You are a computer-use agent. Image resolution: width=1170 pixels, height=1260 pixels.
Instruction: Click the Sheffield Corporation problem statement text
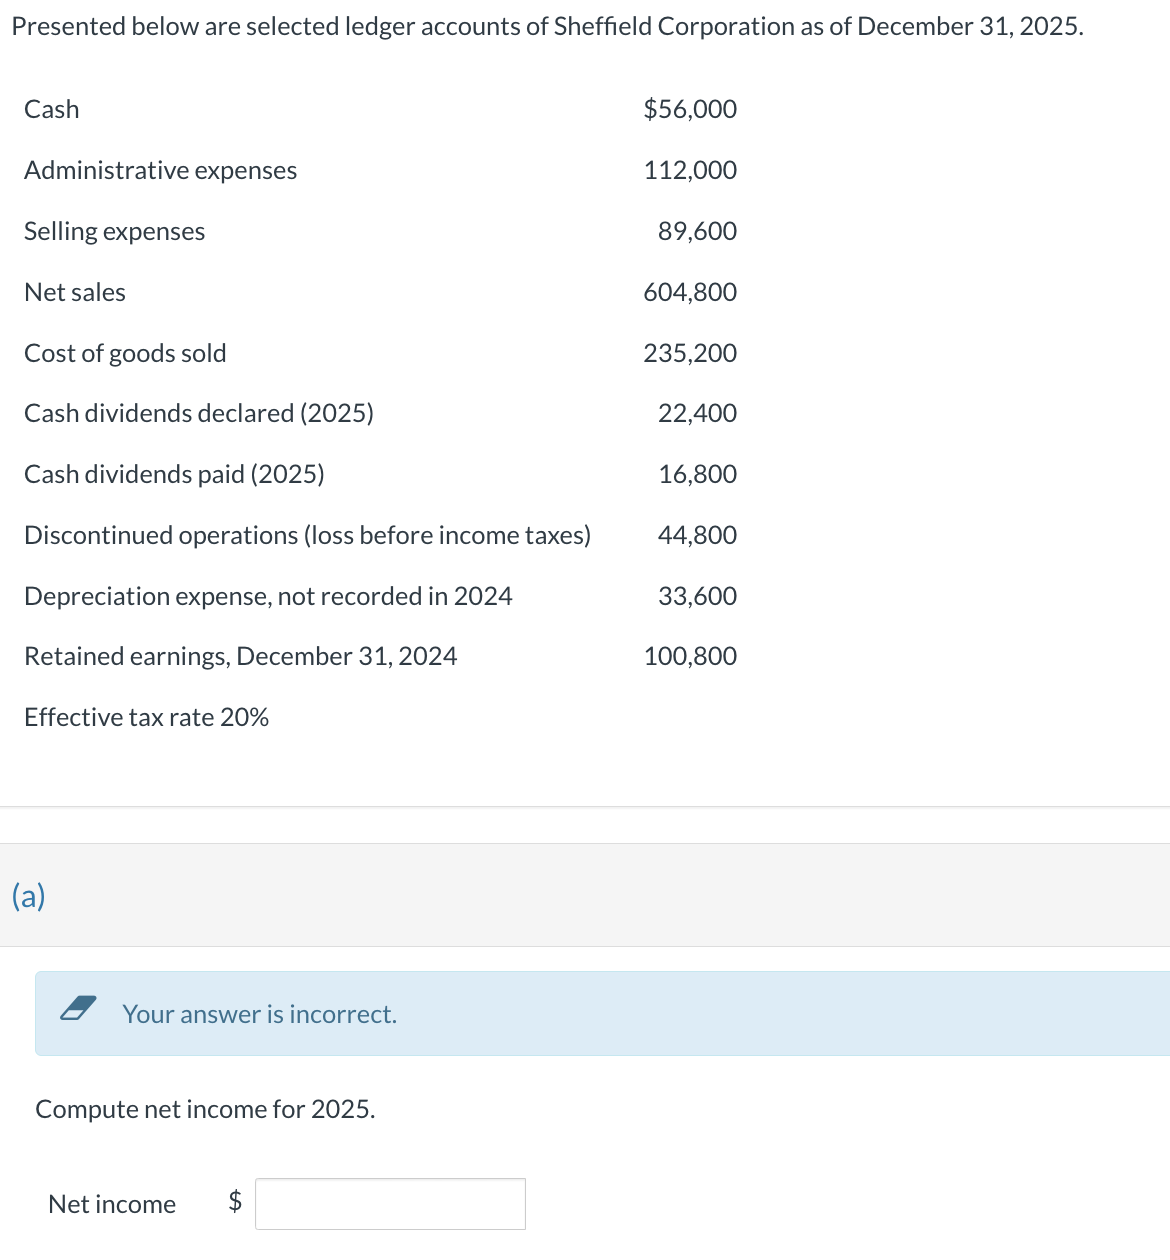[x=547, y=26]
